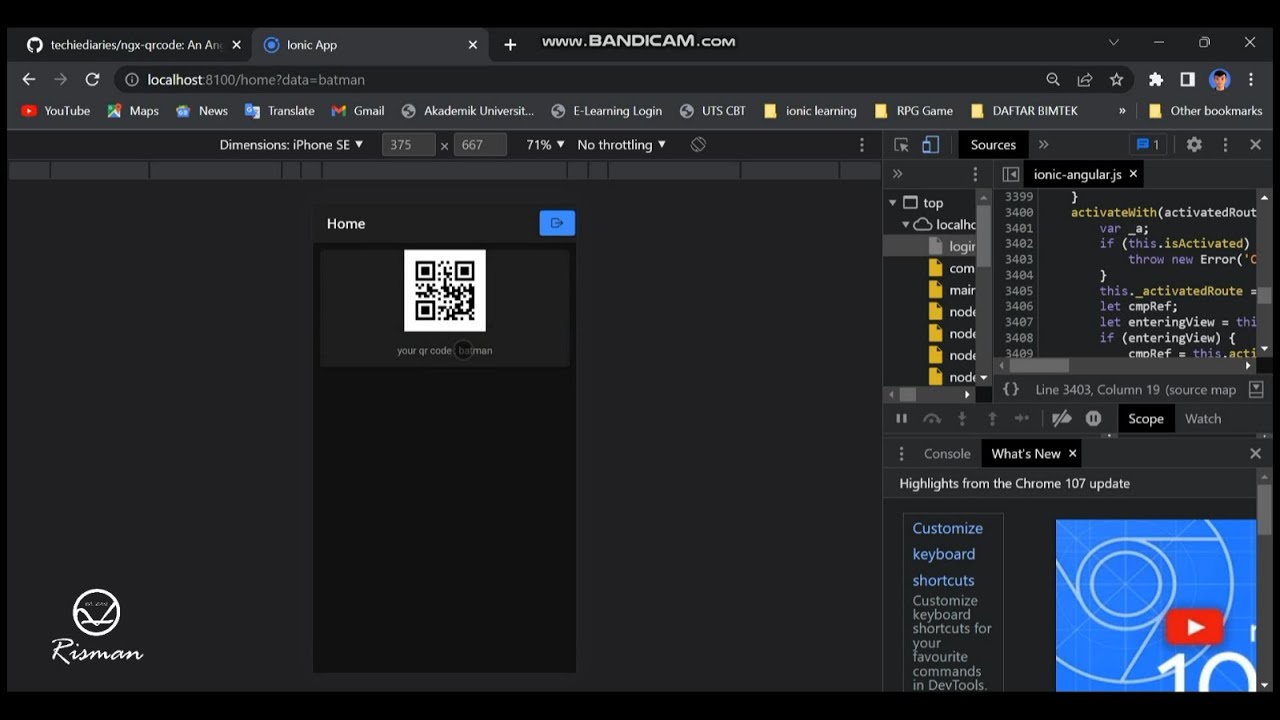Screen dimensions: 1280x720
Task: Open the YouTube bookmark
Action: click(x=56, y=111)
